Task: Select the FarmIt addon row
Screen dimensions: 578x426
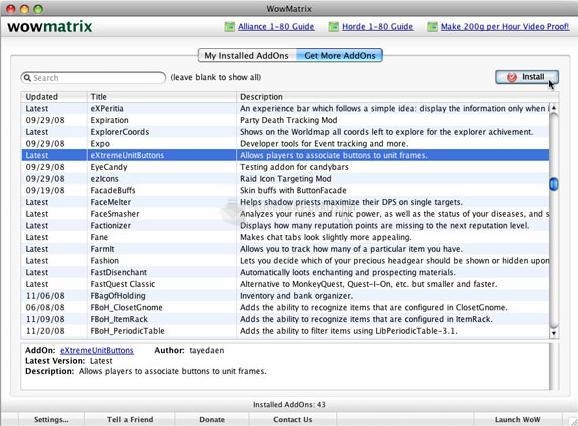Action: pos(285,249)
